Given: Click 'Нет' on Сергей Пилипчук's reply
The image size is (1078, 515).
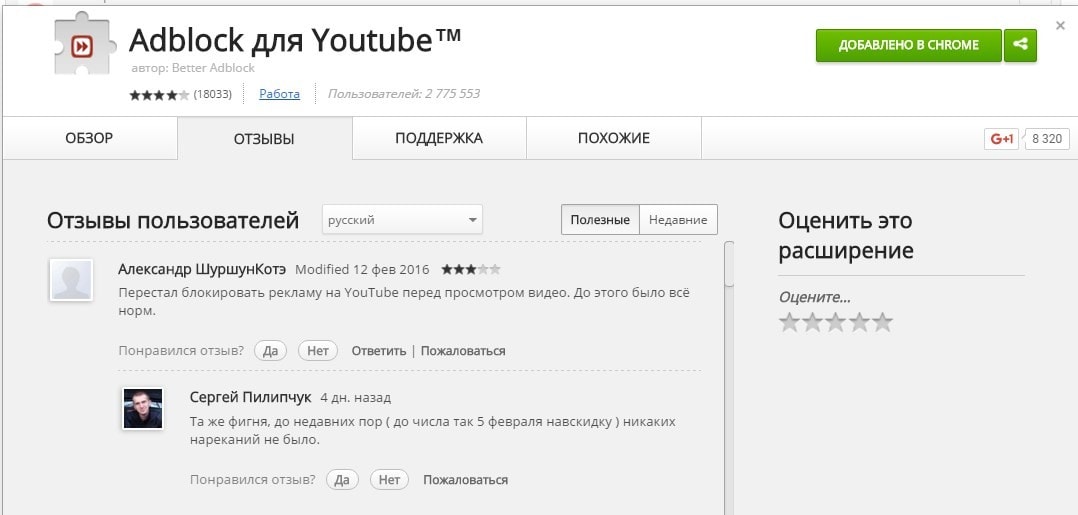Looking at the screenshot, I should [389, 480].
